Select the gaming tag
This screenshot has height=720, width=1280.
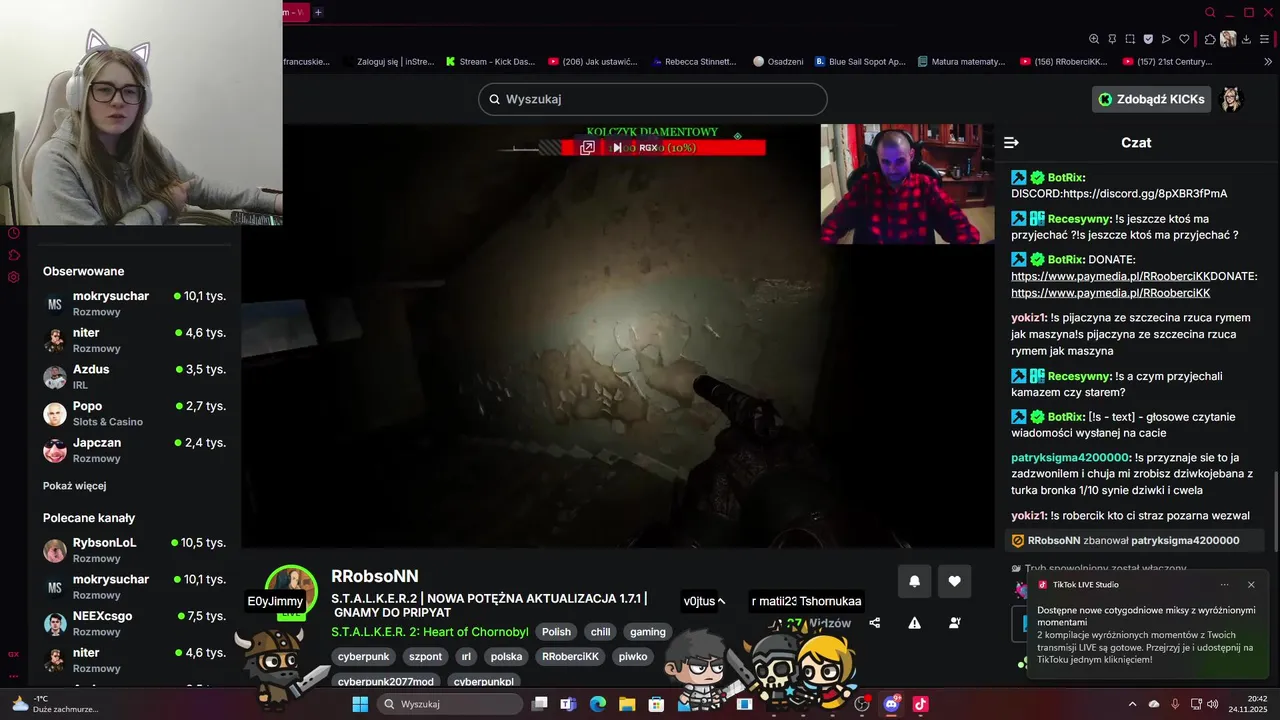coord(647,632)
